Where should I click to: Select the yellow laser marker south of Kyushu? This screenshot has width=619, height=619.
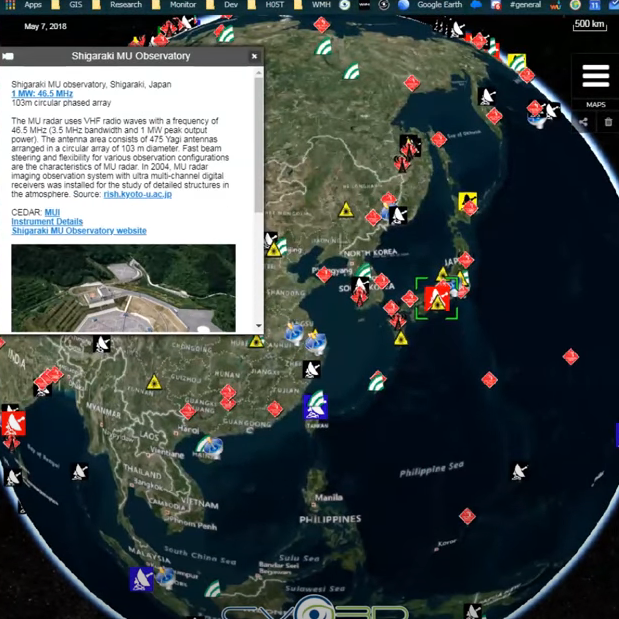click(401, 338)
